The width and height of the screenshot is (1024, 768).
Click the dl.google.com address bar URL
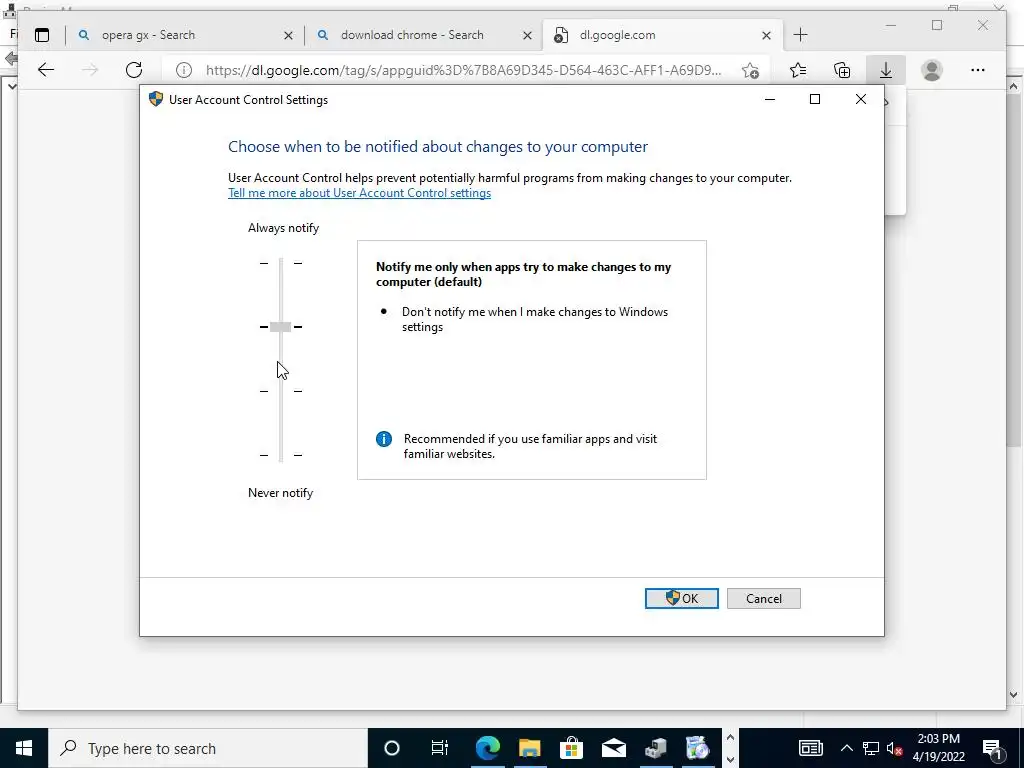pos(464,70)
